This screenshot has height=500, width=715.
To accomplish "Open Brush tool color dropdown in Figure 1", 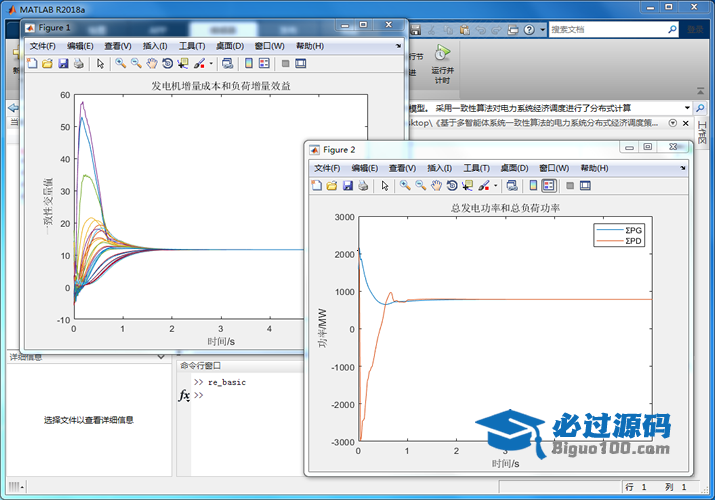I will pyautogui.click(x=210, y=64).
